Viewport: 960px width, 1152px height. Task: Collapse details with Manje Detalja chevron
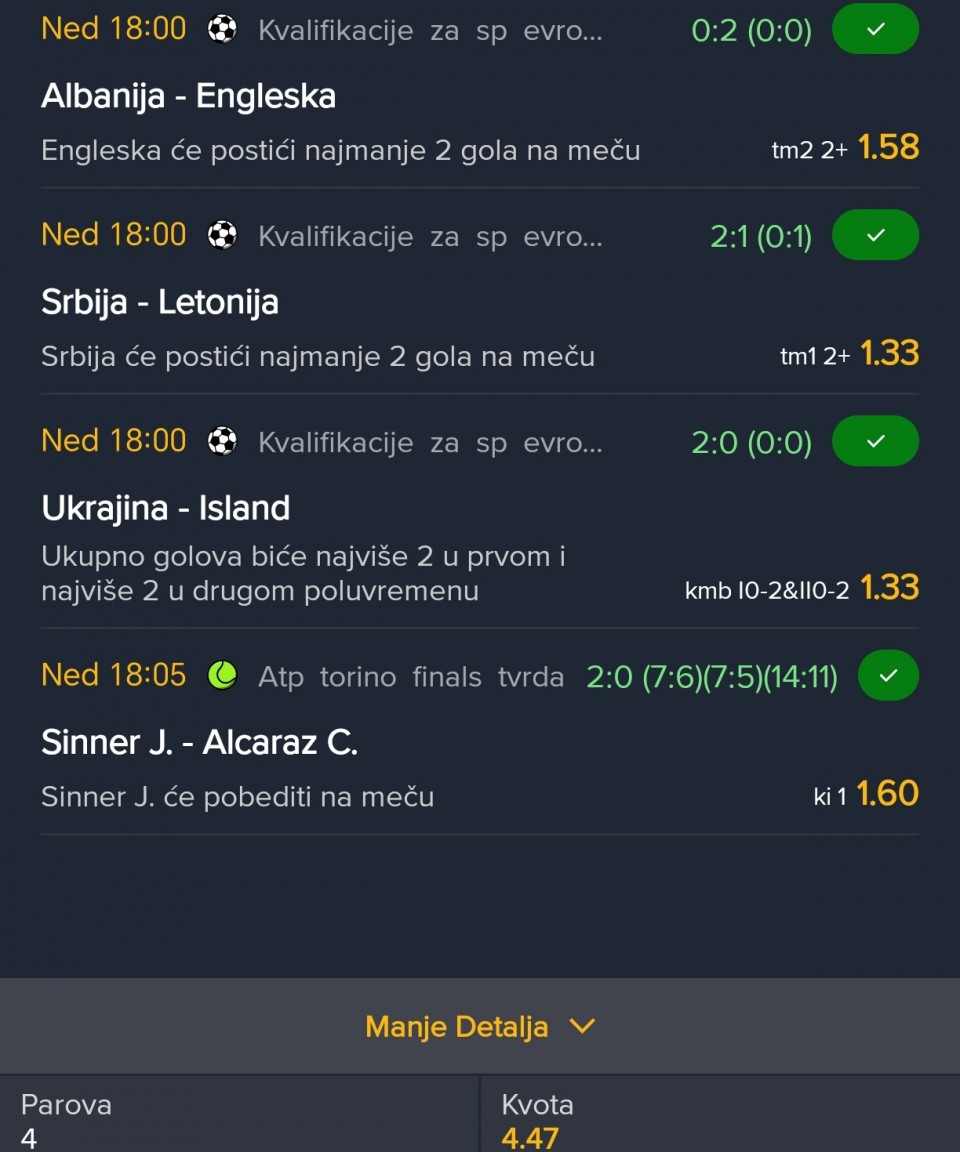(x=581, y=1027)
